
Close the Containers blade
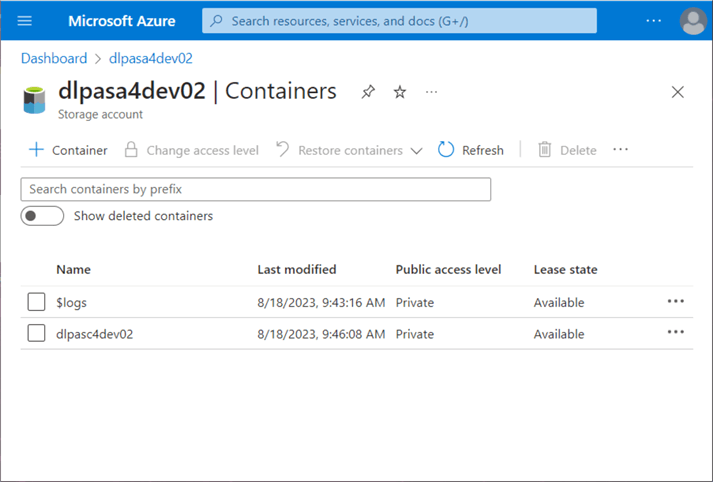click(678, 92)
